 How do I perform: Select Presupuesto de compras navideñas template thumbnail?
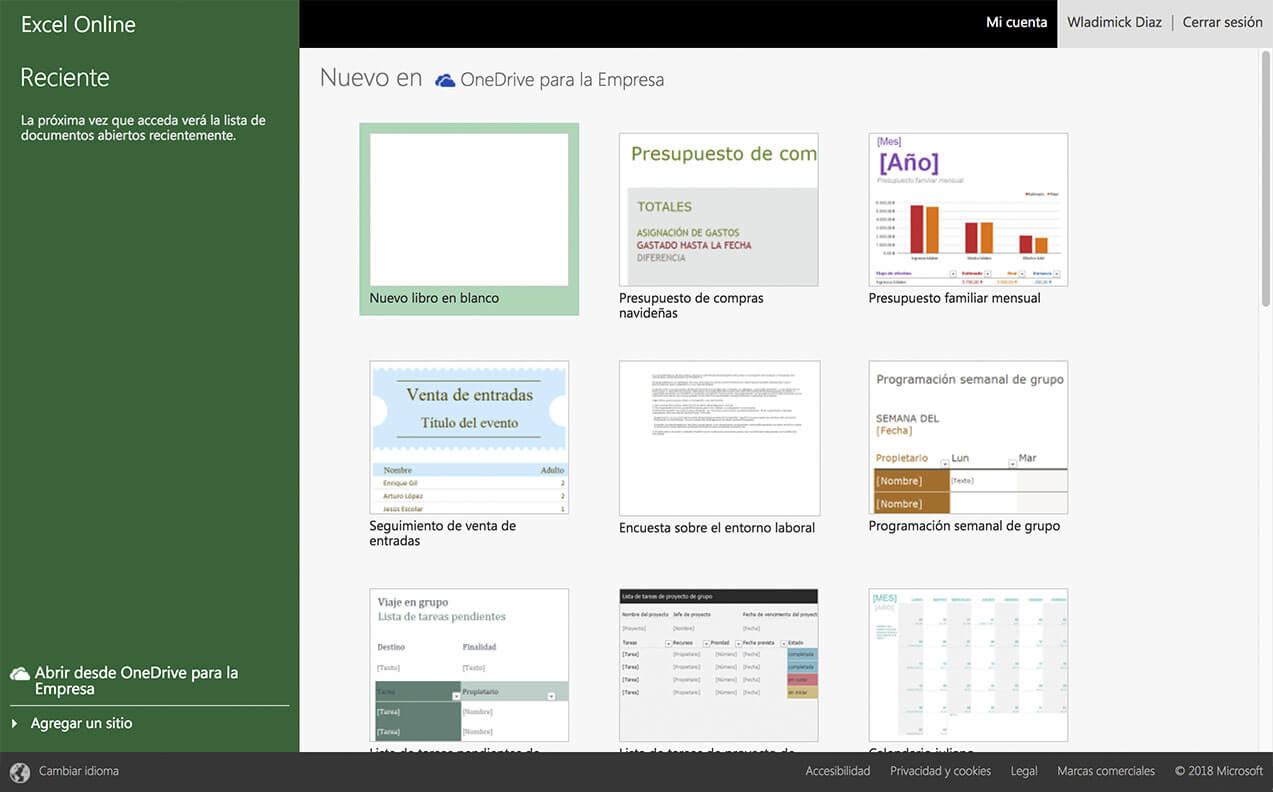click(x=719, y=210)
